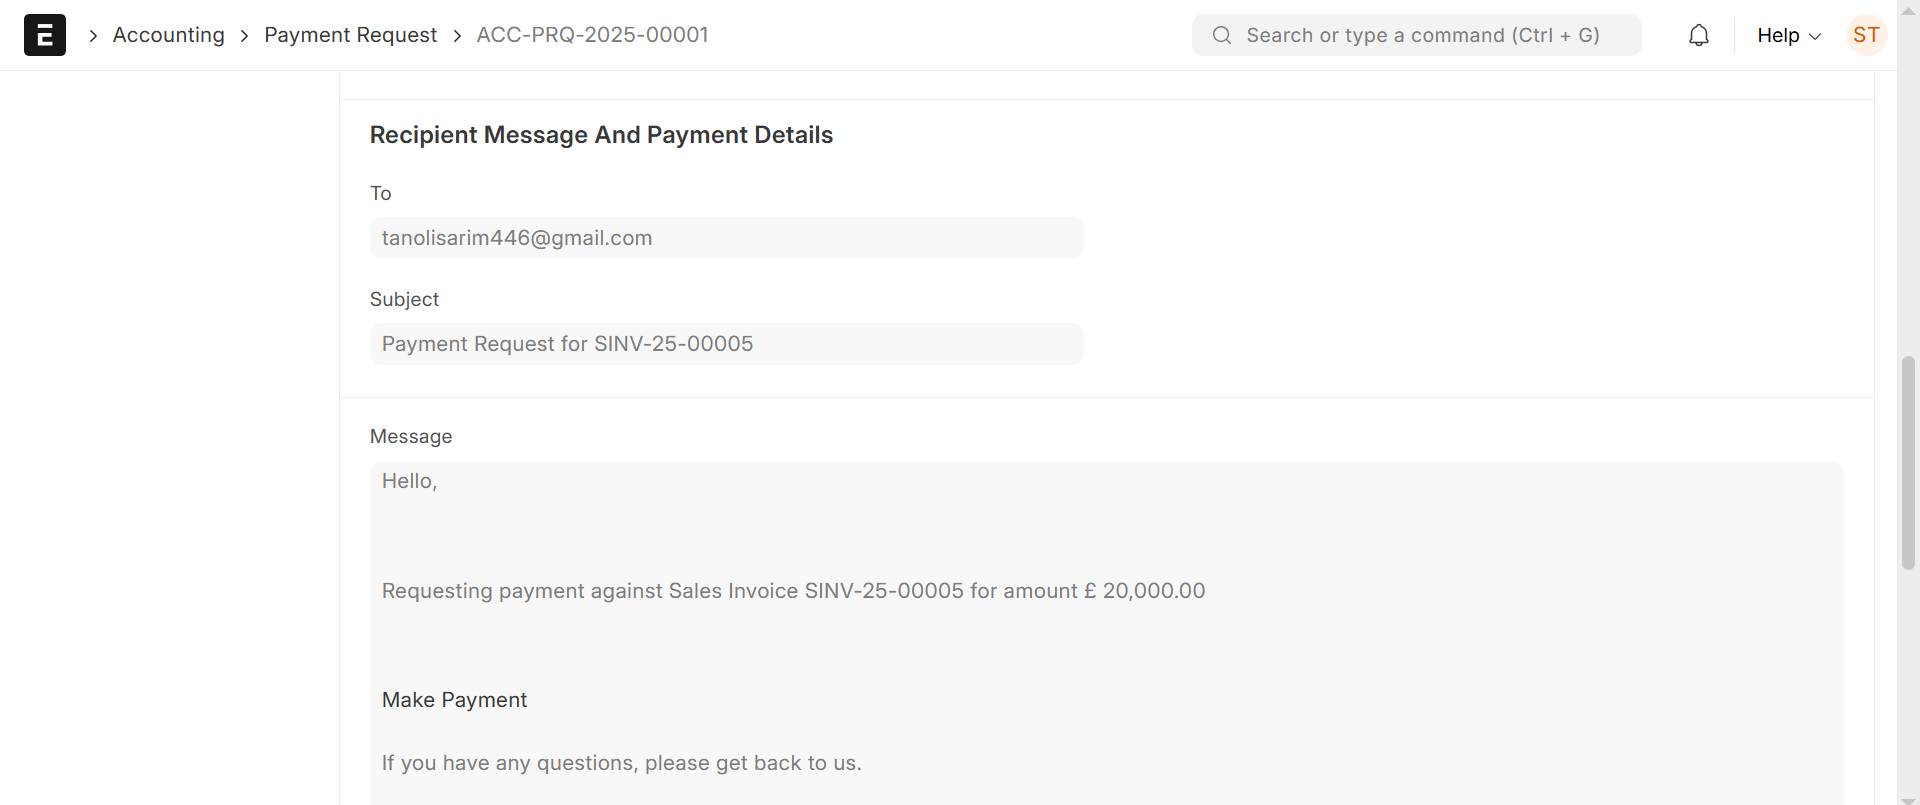Click the Subject field

coord(726,344)
